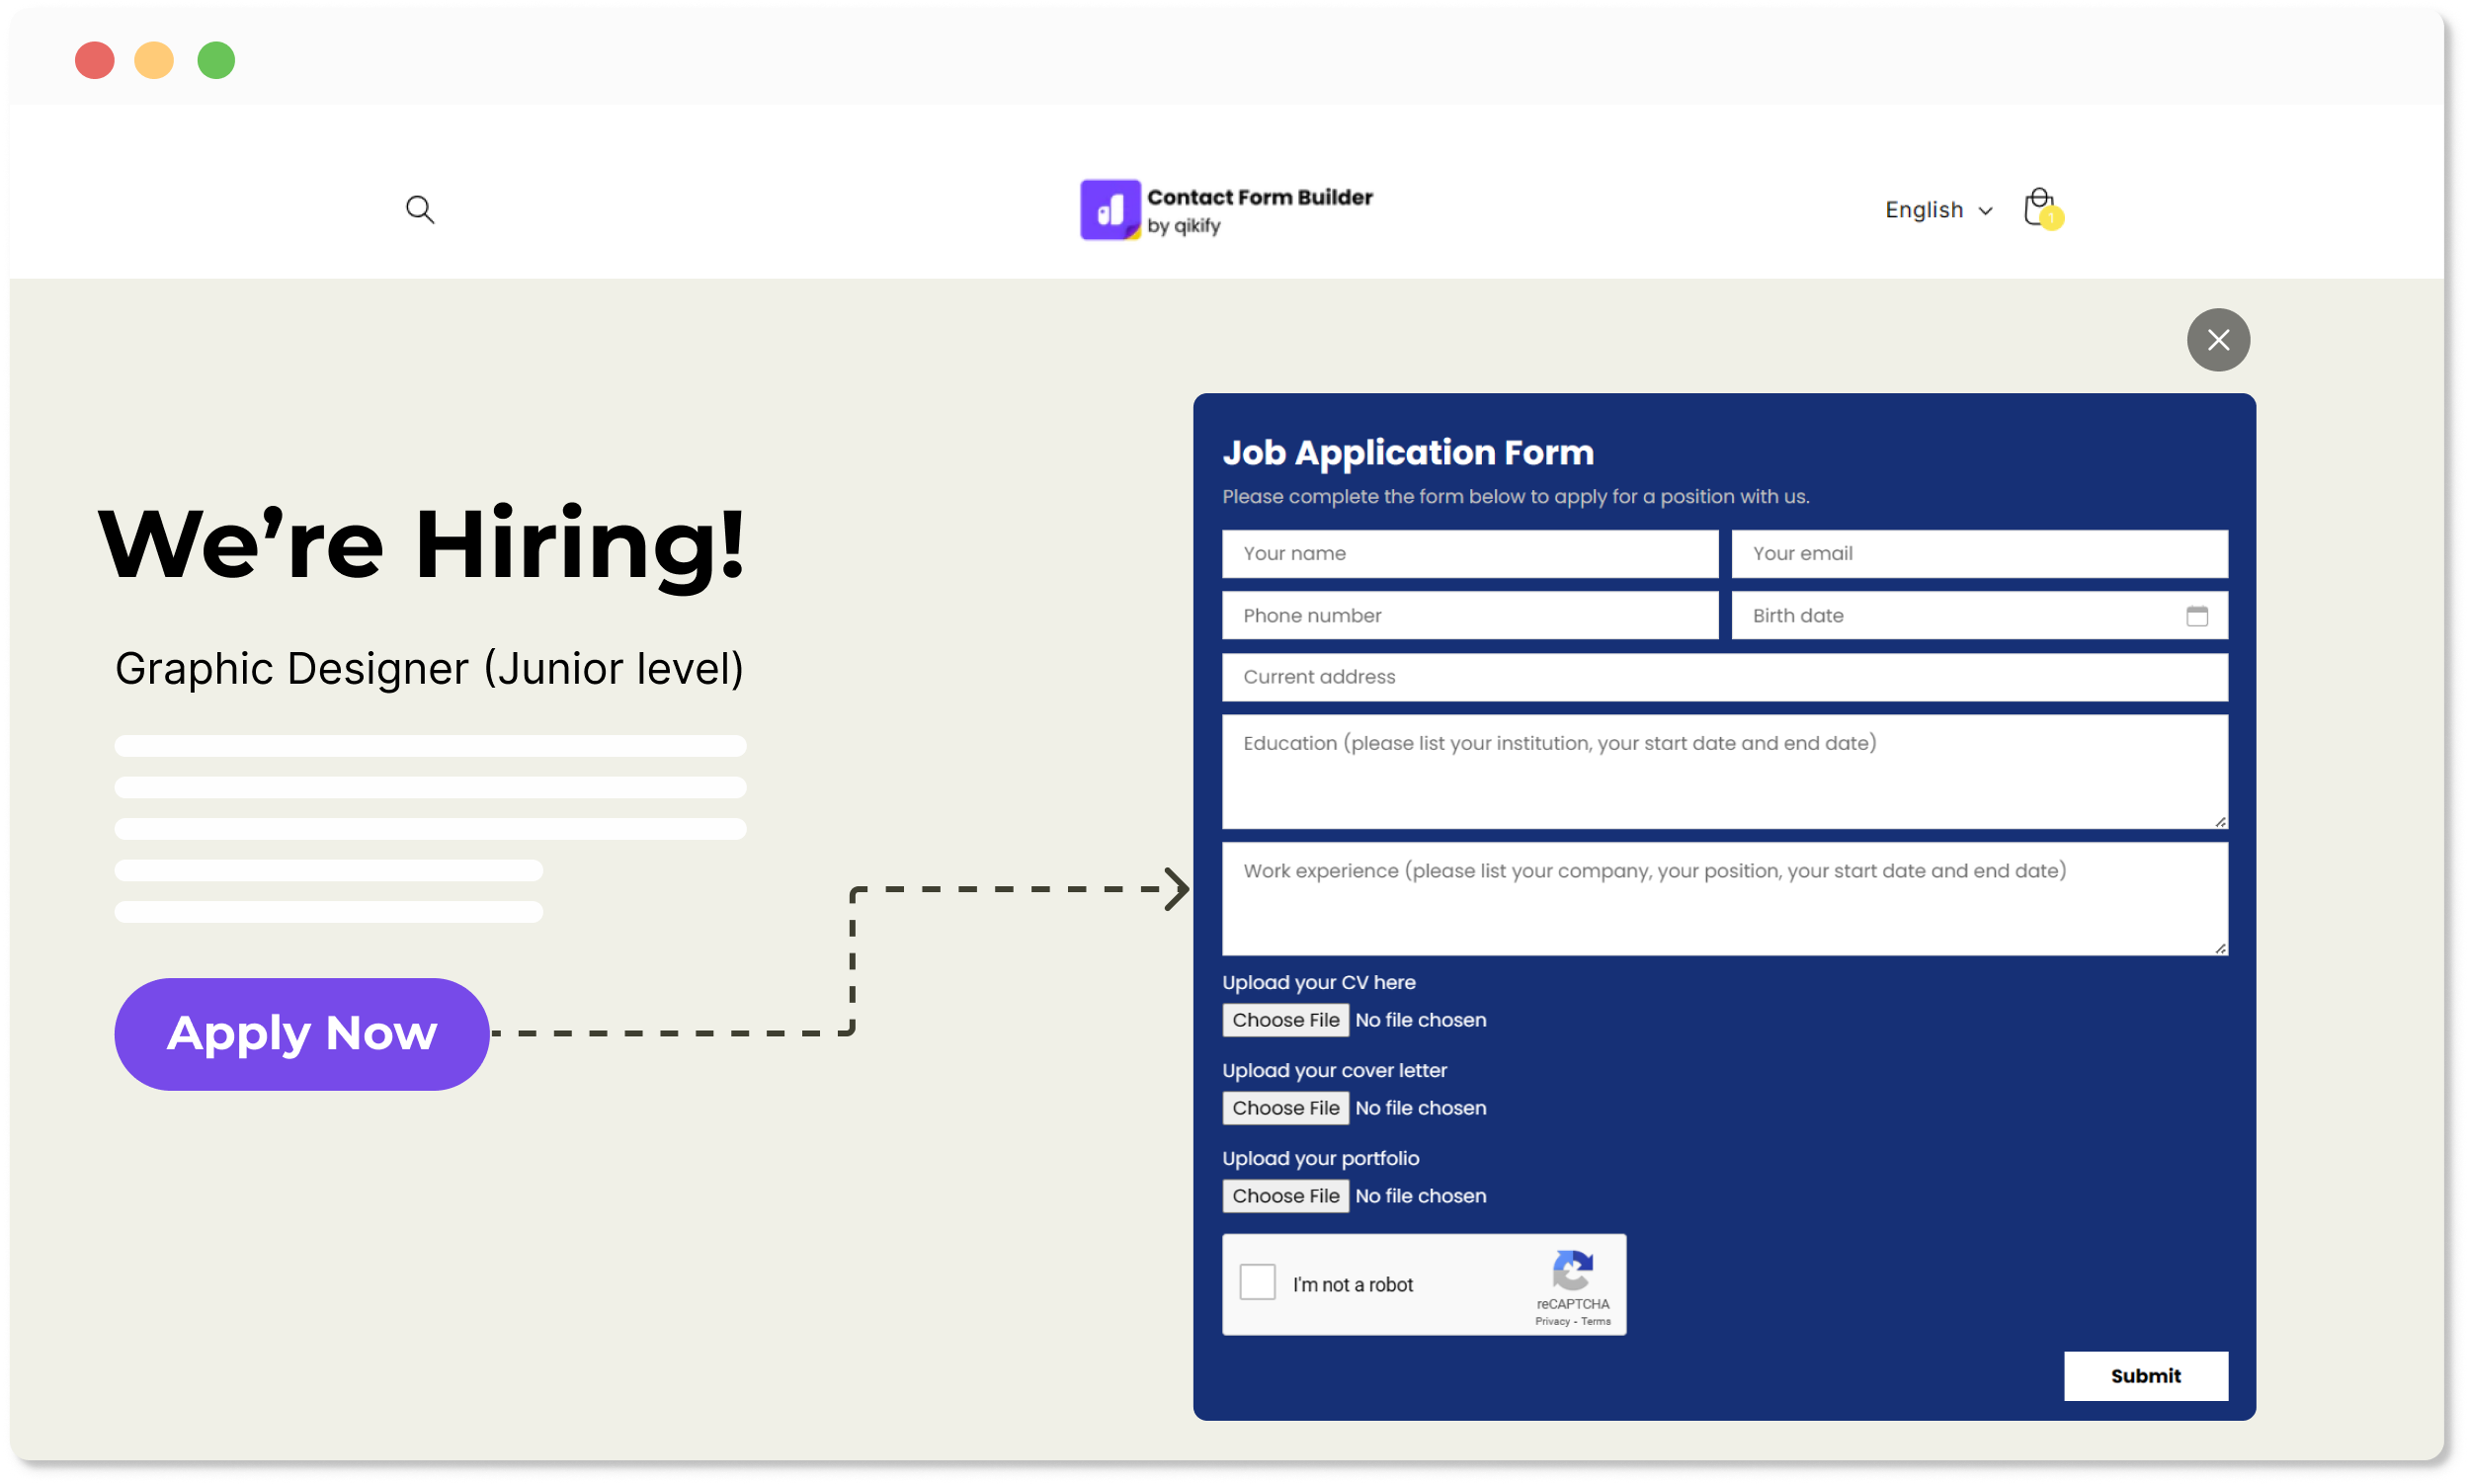
Task: Click the Choose File icon for portfolio upload
Action: click(1284, 1195)
